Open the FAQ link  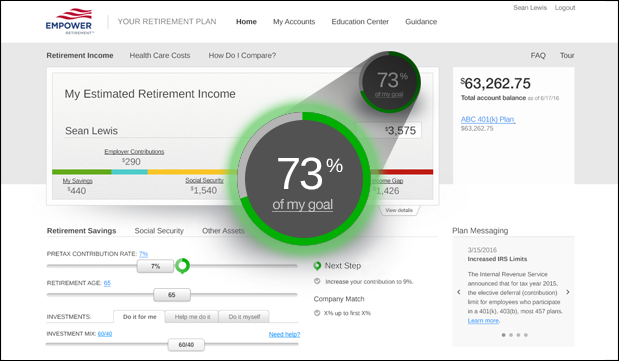[538, 55]
